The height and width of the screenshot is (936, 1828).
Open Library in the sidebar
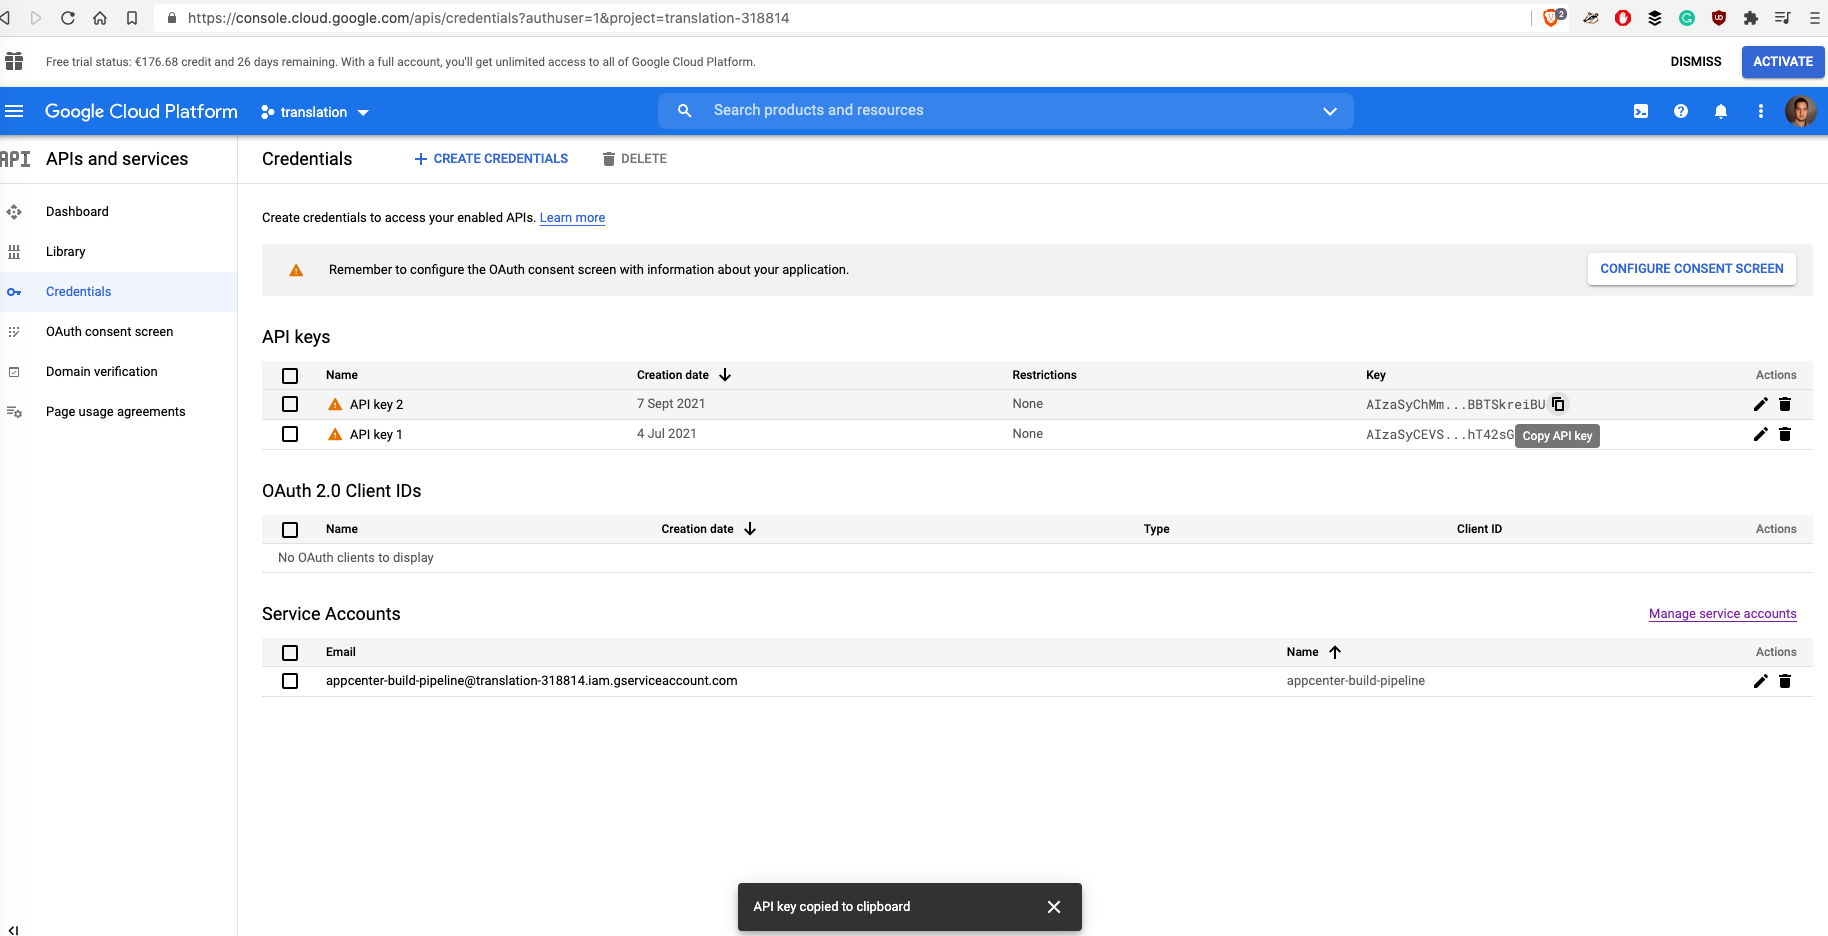pos(65,252)
